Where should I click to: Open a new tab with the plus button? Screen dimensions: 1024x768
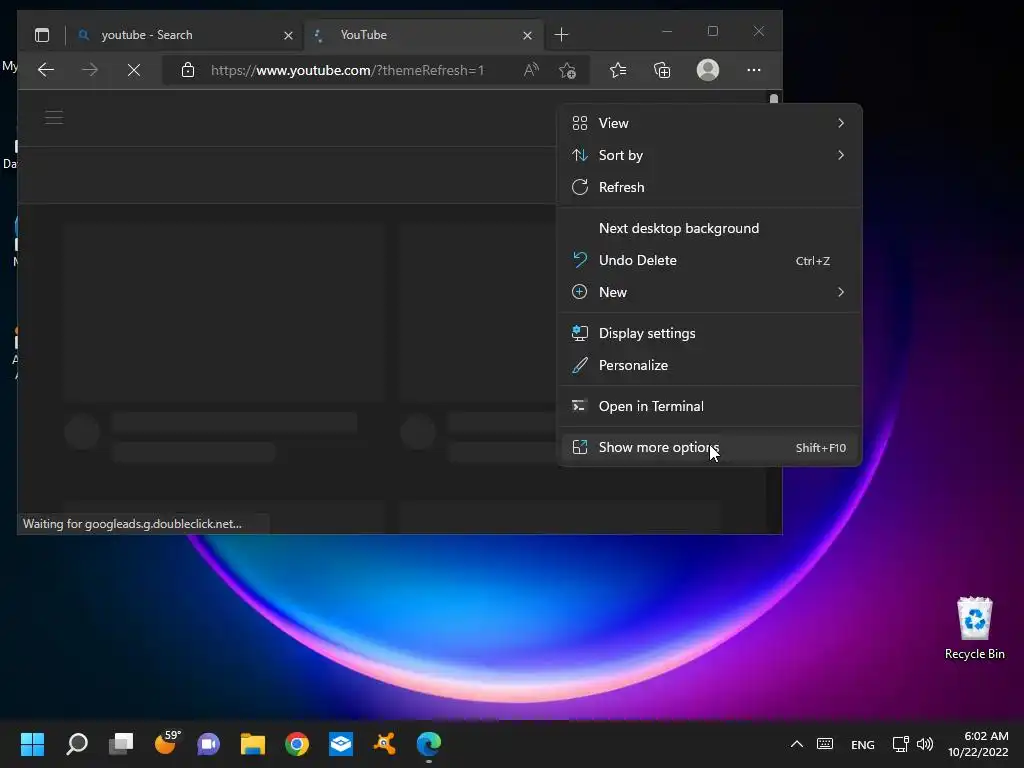pos(561,35)
